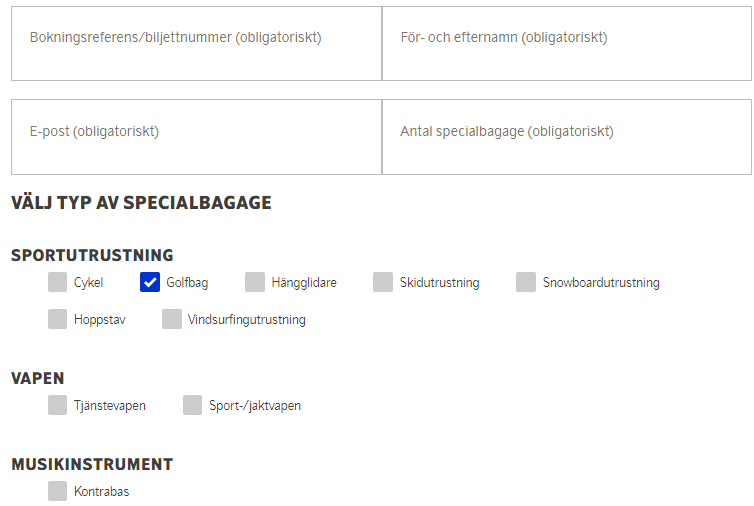
Task: Select the Antal specialbagage field
Action: 566,137
